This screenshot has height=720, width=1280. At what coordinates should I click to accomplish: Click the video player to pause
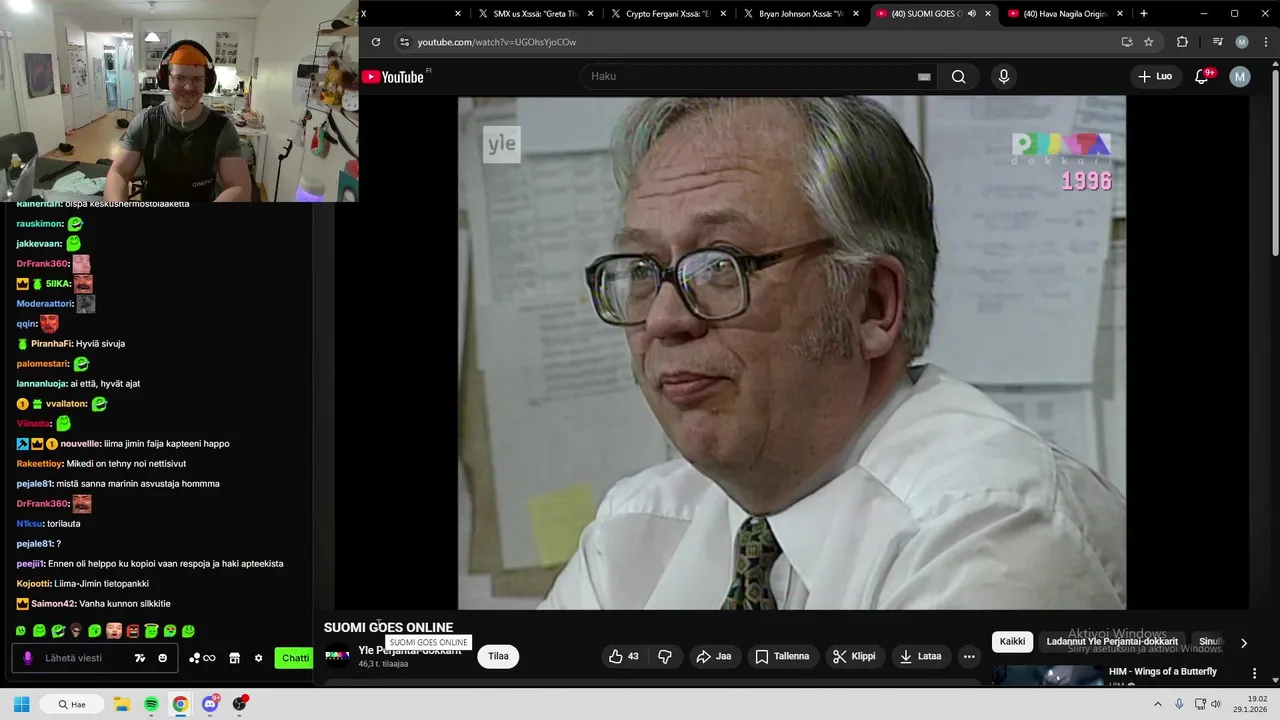(x=792, y=352)
